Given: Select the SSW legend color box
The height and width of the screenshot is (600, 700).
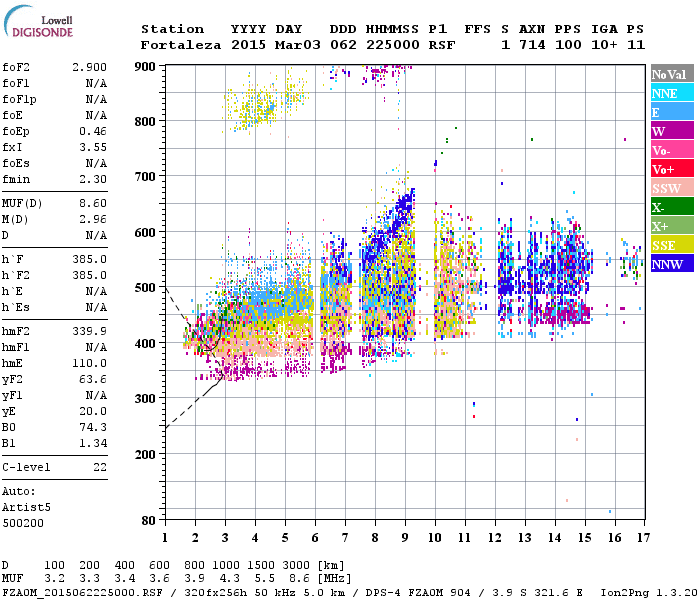Looking at the screenshot, I should [x=671, y=188].
